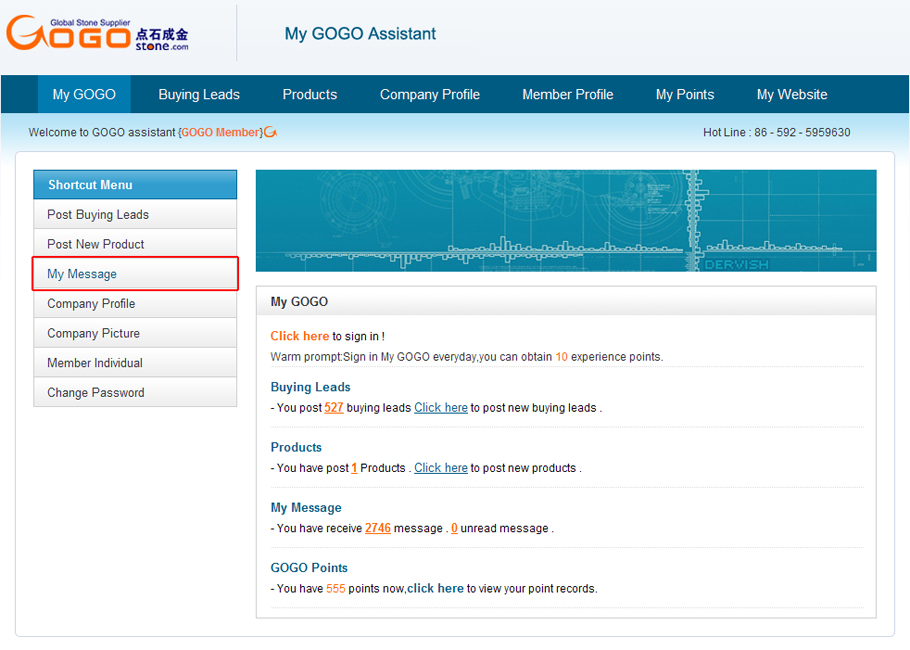910x650 pixels.
Task: Select Company Profile in top navigation
Action: (x=430, y=95)
